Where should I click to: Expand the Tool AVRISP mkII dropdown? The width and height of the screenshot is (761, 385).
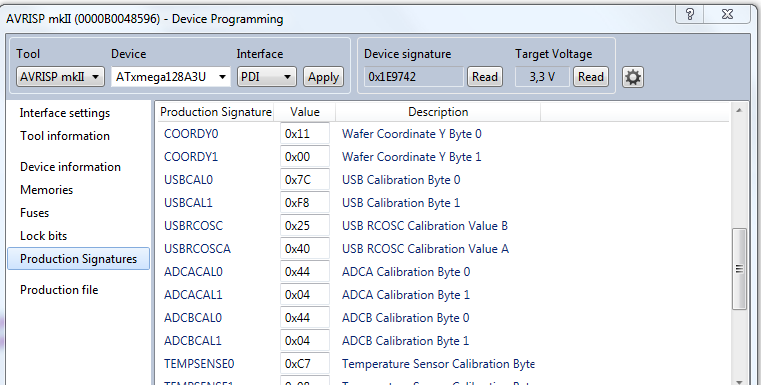point(60,77)
